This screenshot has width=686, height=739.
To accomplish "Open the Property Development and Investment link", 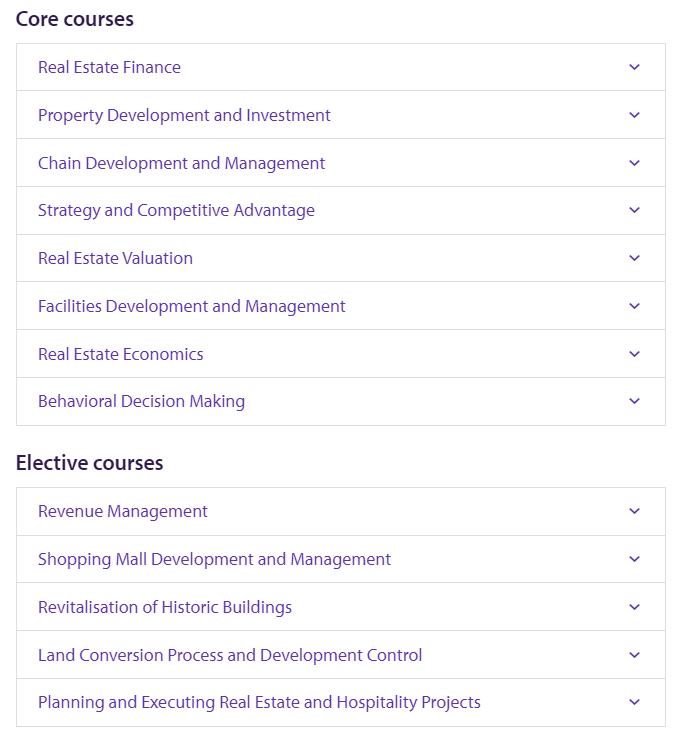I will click(x=184, y=115).
